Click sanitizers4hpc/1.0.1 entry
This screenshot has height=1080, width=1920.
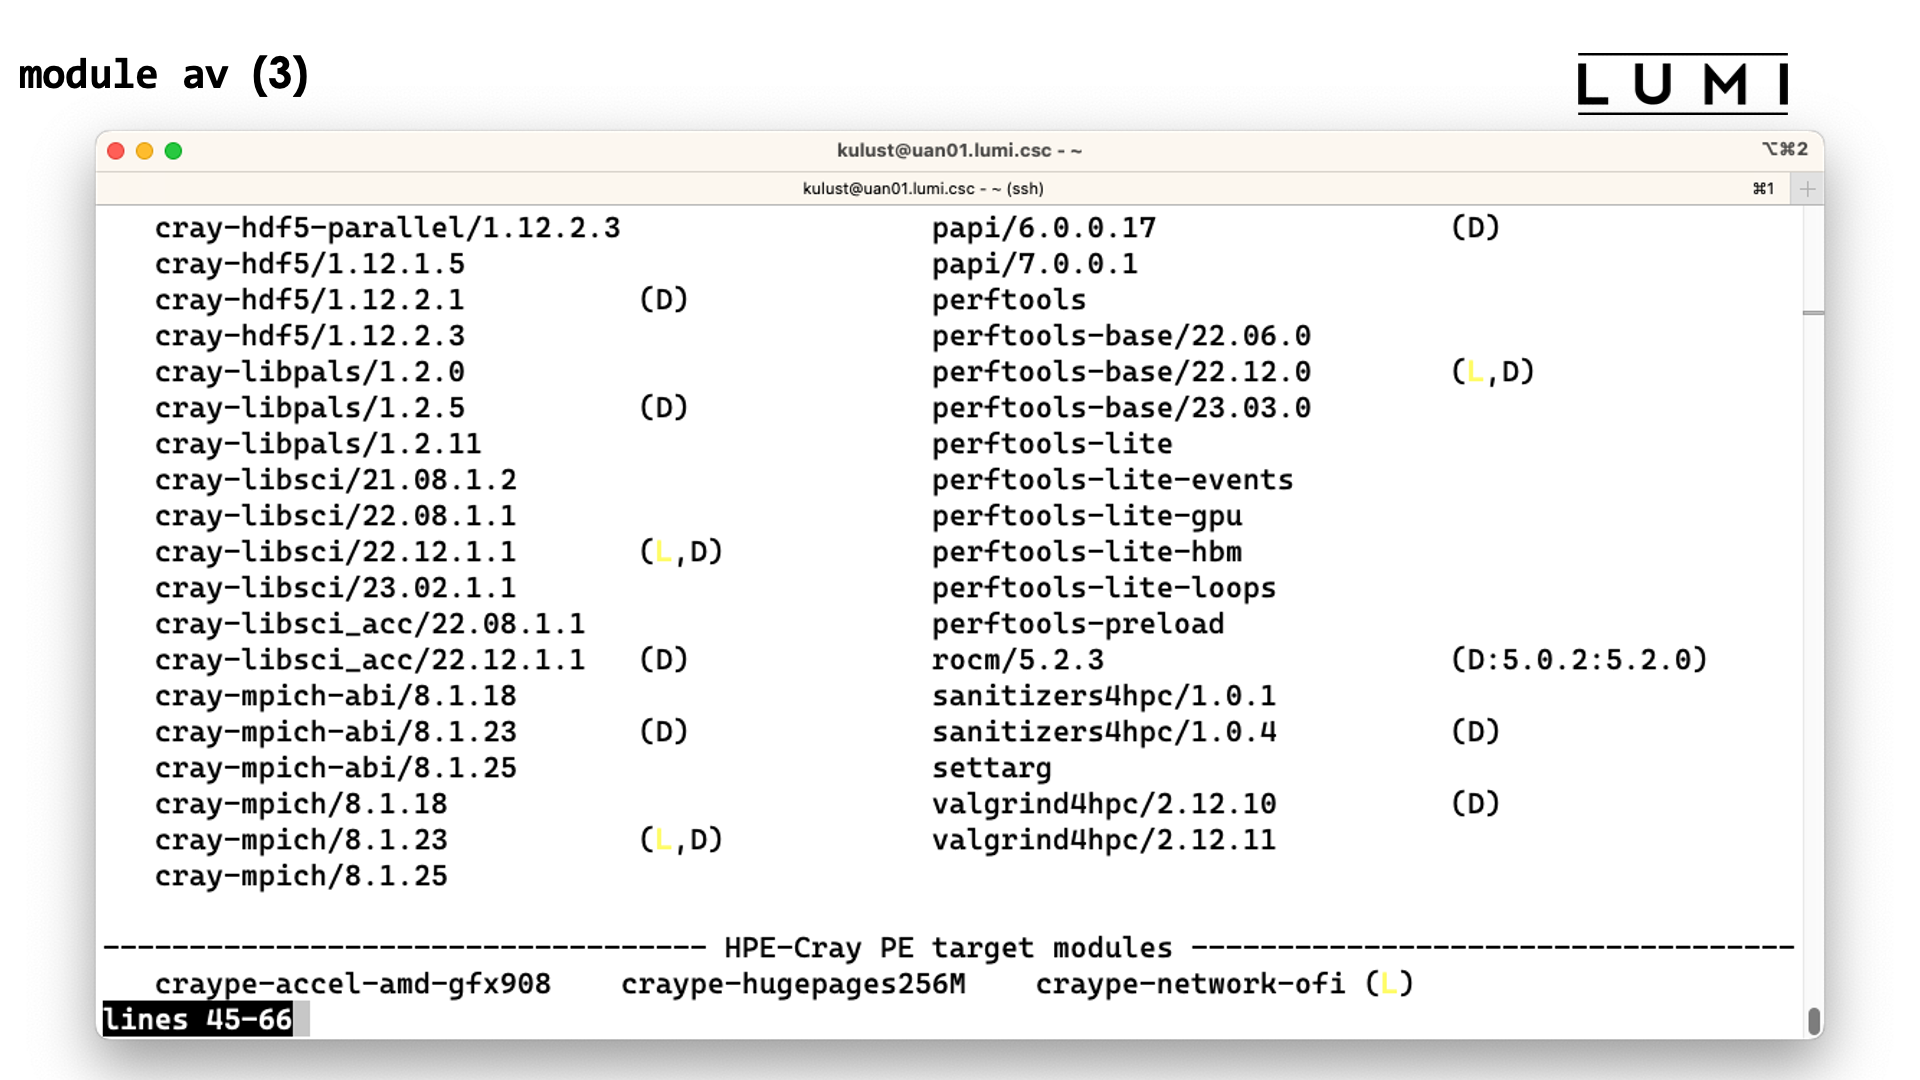tap(1104, 696)
